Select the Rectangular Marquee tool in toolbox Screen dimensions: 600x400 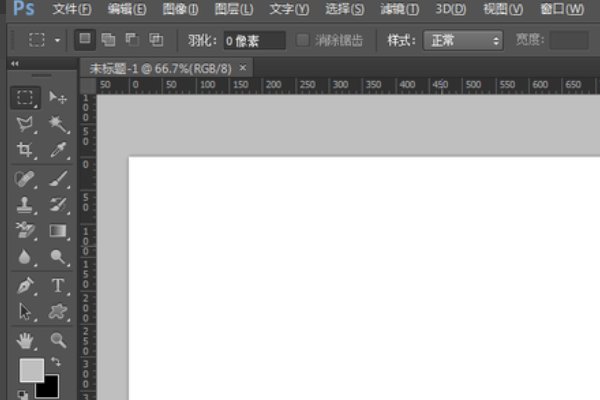point(25,98)
